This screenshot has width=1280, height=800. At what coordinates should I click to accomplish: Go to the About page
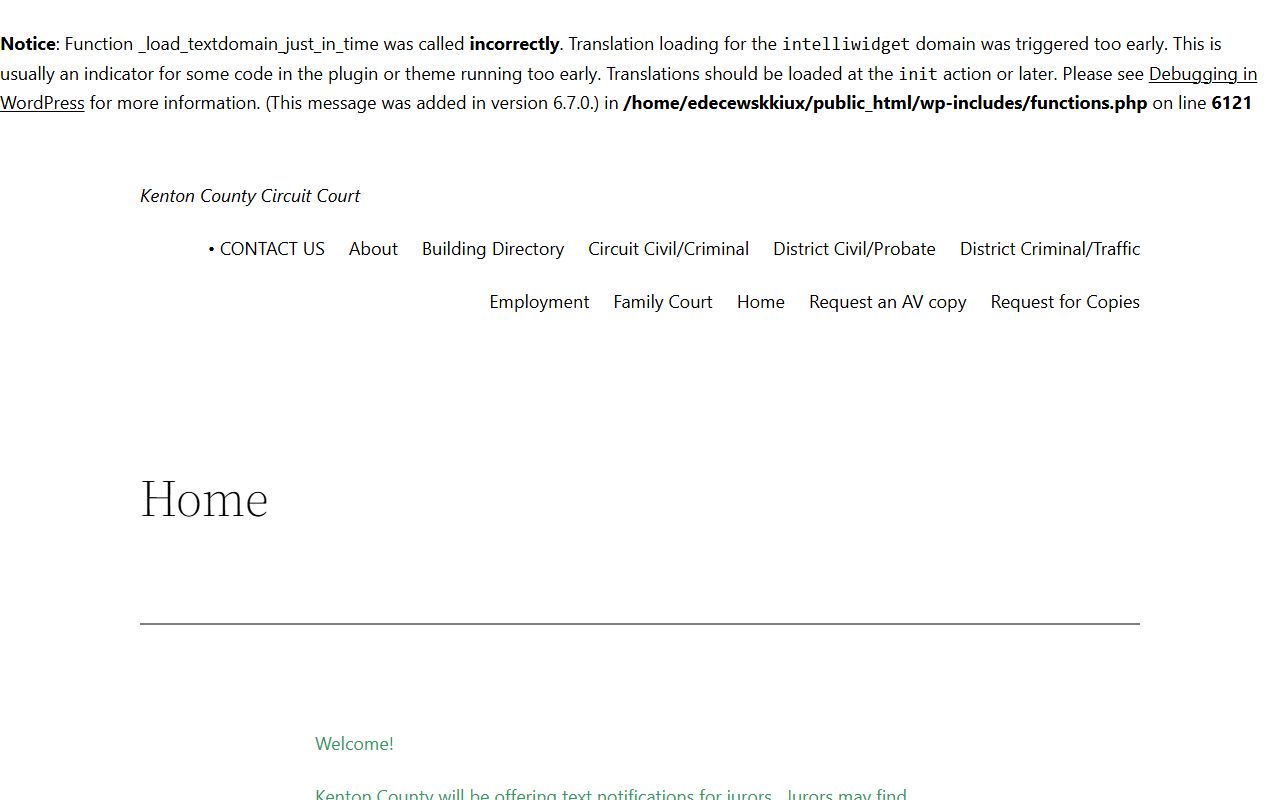(373, 249)
